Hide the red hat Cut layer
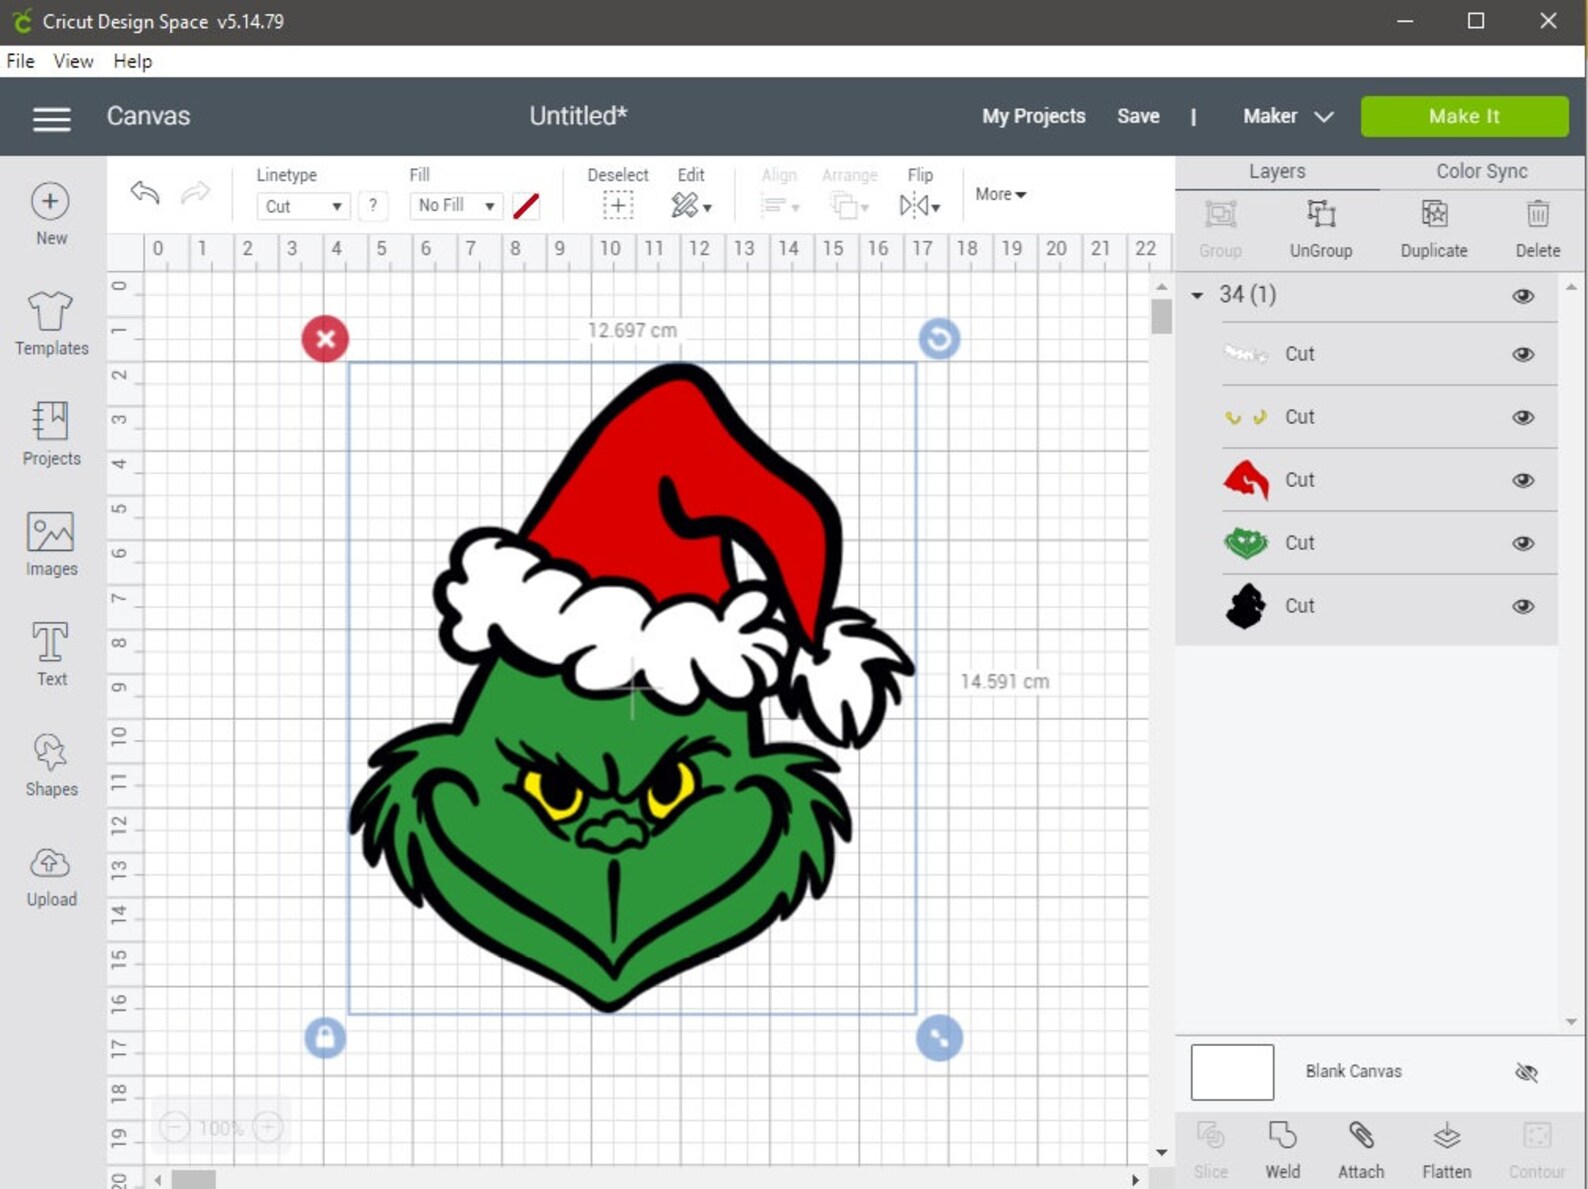 point(1523,480)
